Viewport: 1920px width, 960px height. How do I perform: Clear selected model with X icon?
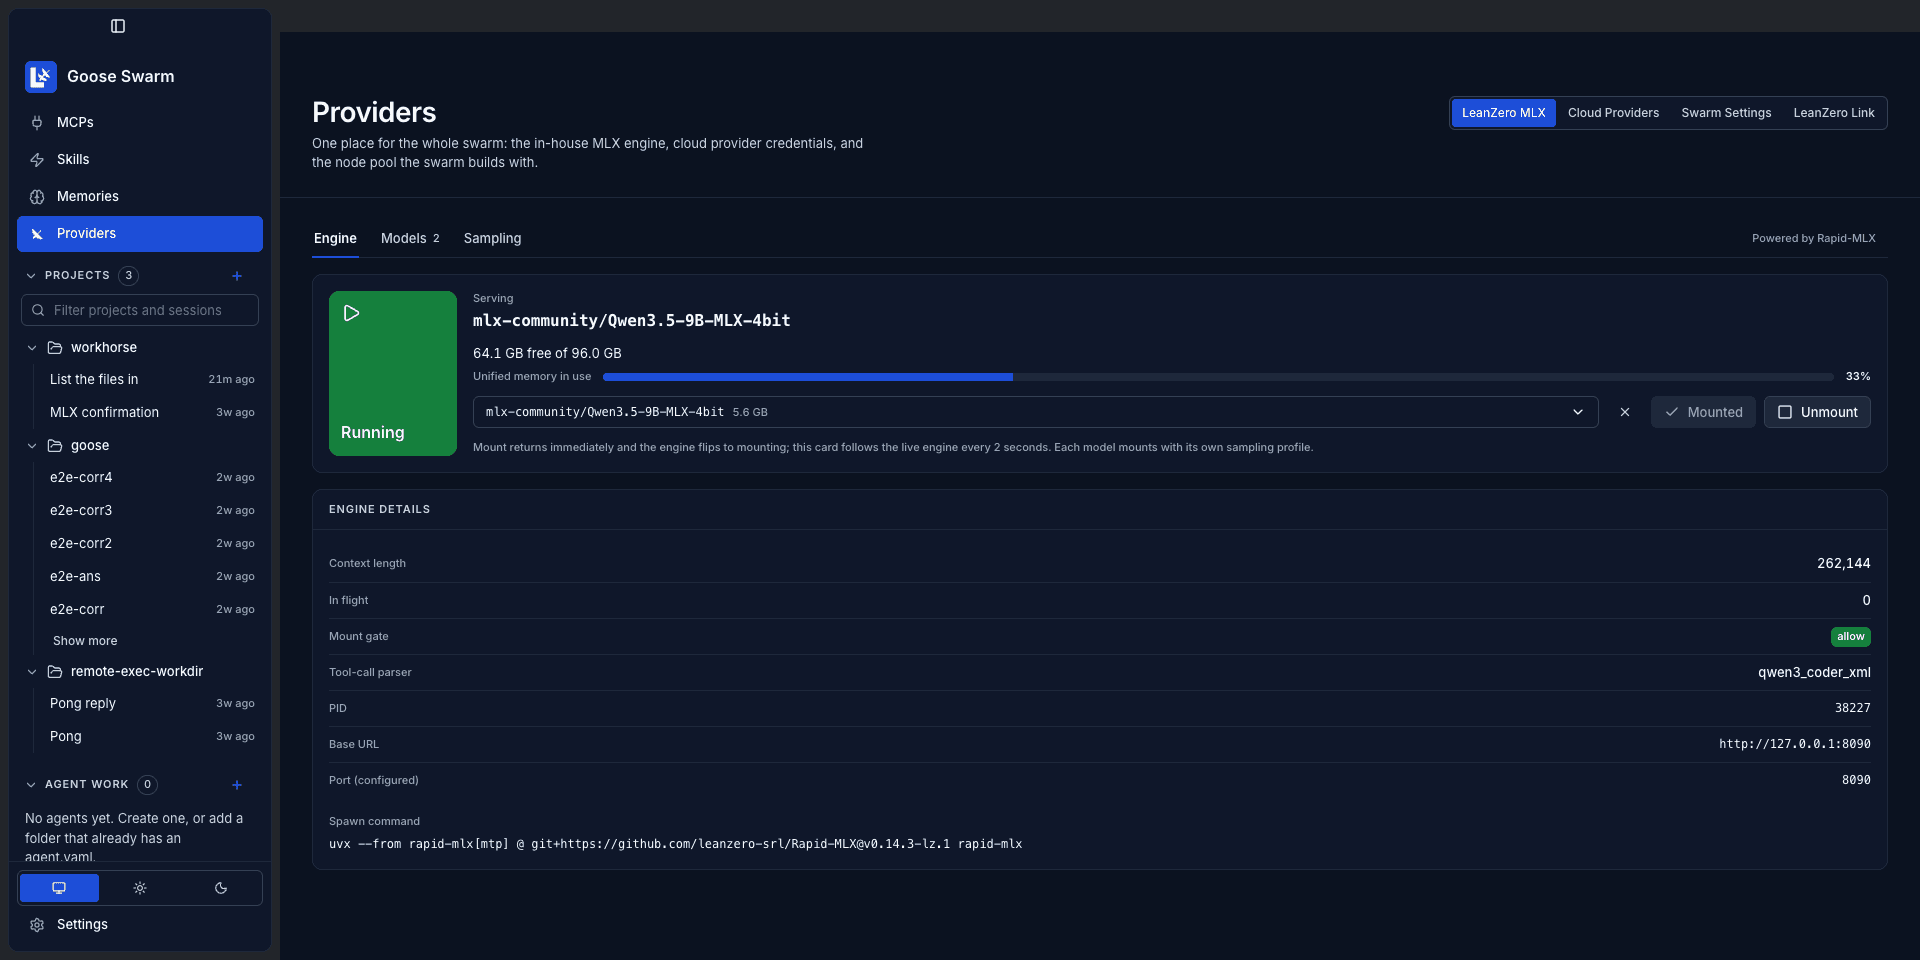(1625, 412)
